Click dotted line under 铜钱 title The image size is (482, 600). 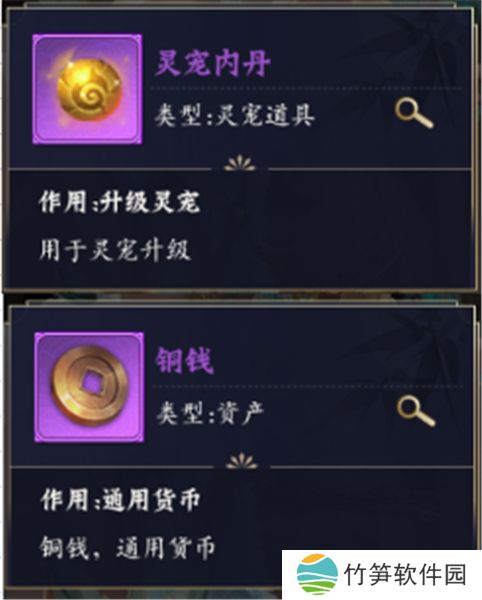[308, 386]
